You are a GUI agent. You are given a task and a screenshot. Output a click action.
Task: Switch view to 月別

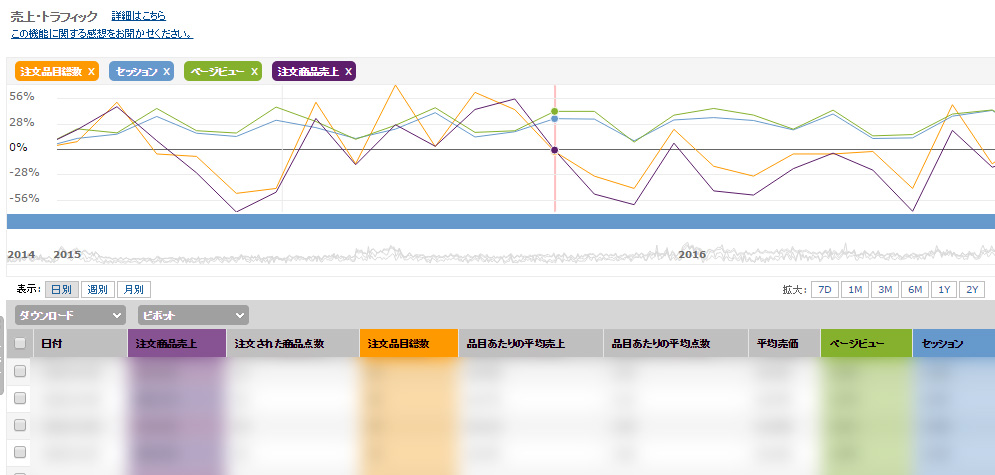pyautogui.click(x=132, y=290)
